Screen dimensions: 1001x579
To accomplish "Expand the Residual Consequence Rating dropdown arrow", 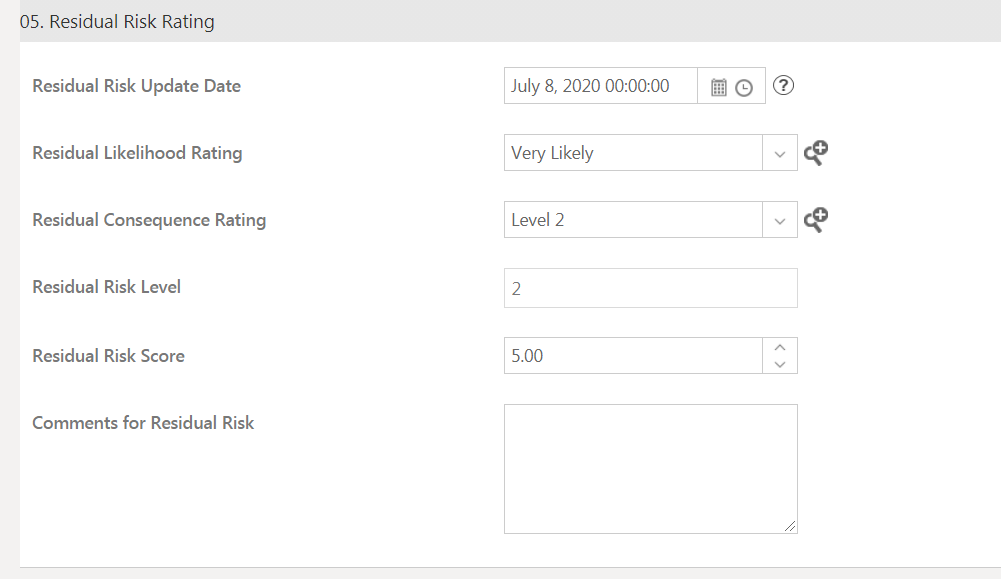I will (x=780, y=221).
